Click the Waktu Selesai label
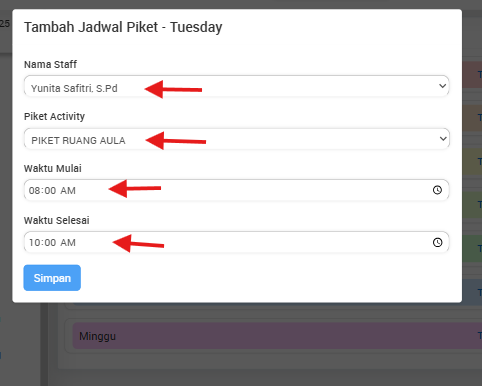The image size is (482, 386). pos(57,220)
